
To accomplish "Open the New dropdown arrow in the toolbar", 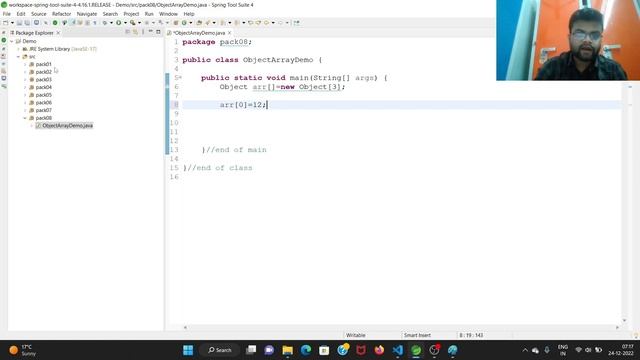I will (12, 23).
